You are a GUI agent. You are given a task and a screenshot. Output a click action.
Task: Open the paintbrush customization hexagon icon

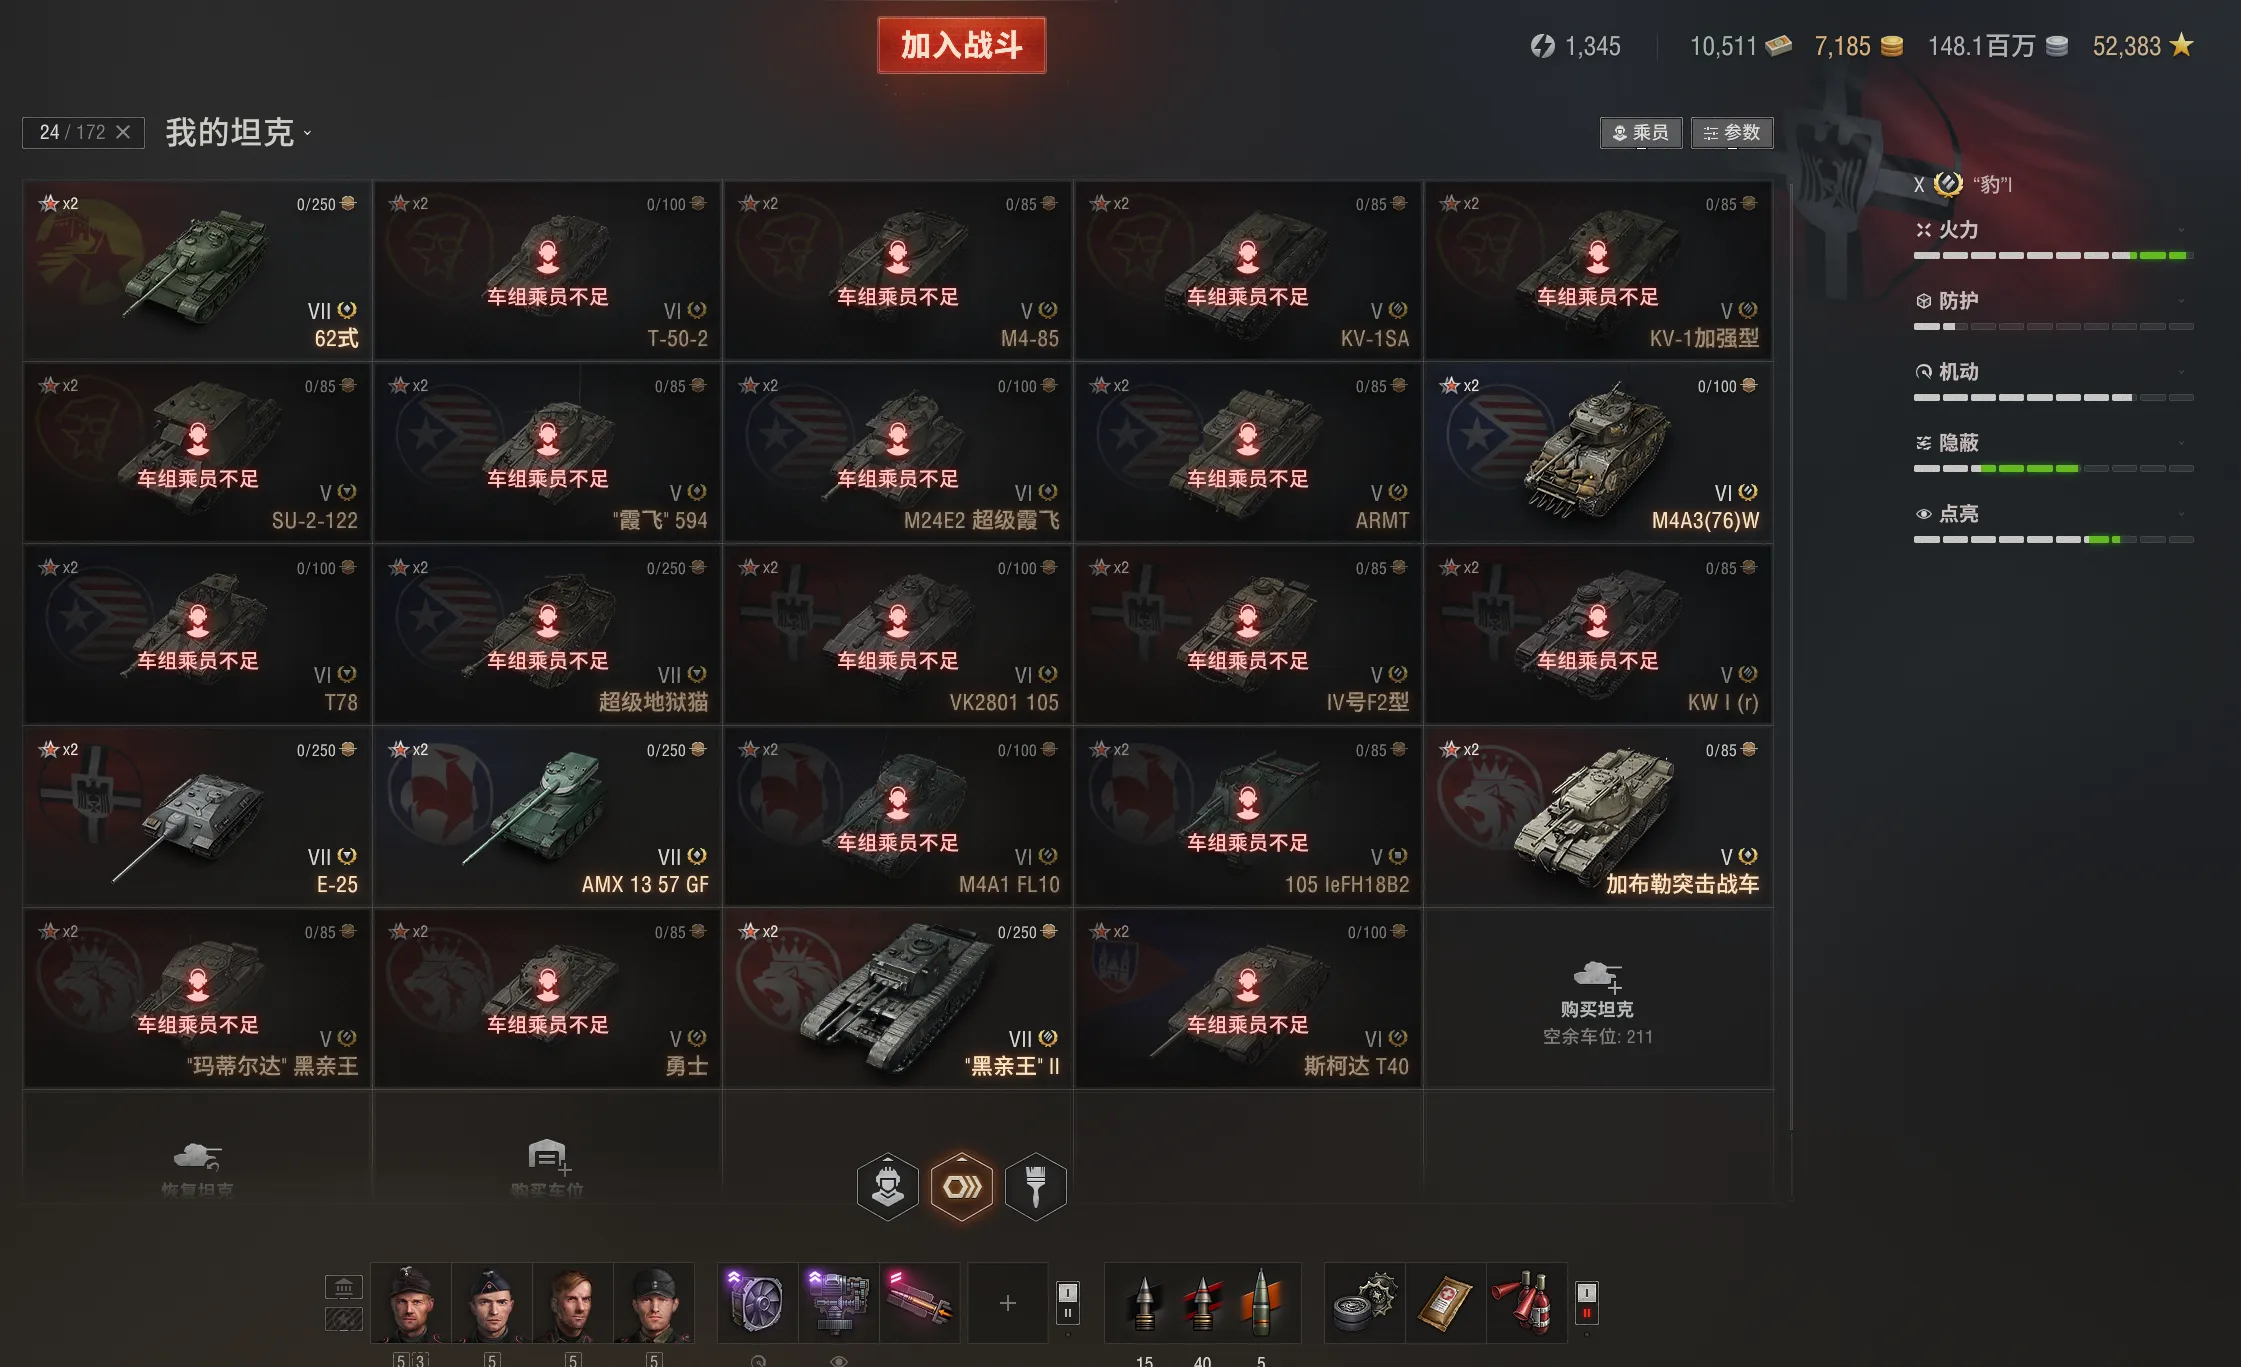(1035, 1187)
